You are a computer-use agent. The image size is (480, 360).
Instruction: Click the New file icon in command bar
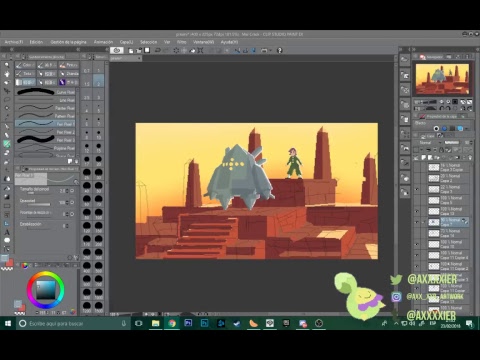(x=131, y=50)
